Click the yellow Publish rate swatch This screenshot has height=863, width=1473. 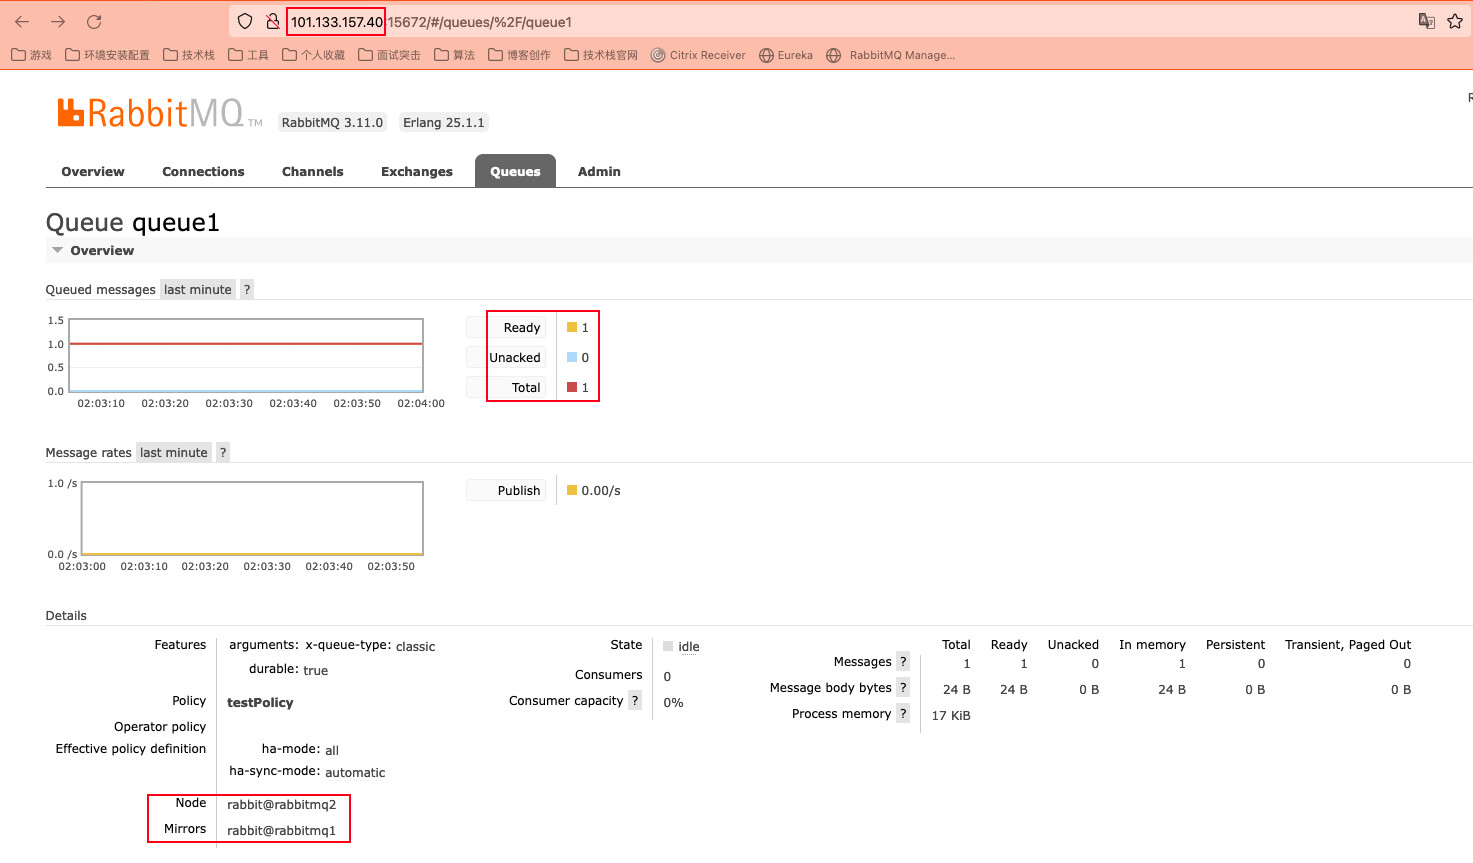click(x=572, y=490)
